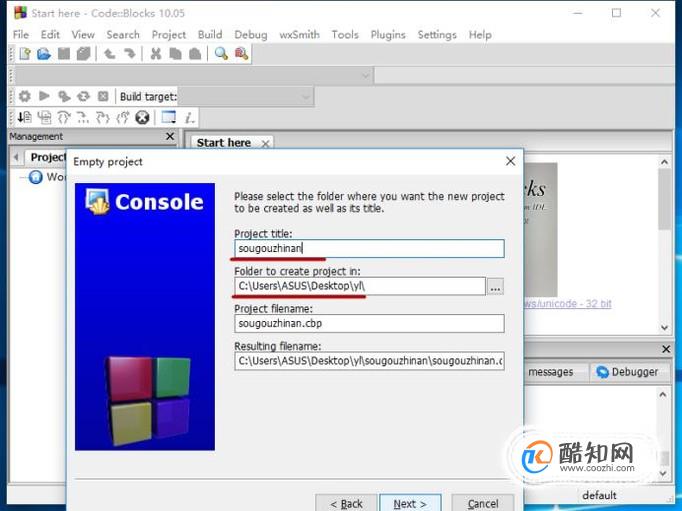The width and height of the screenshot is (682, 511).
Task: Click the Debugging windows icon
Action: pyautogui.click(x=169, y=117)
